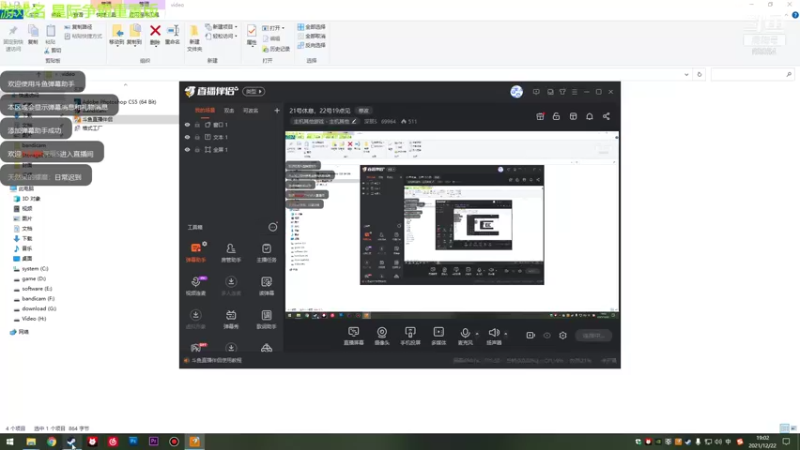Screen dimensions: 800x450
Task: Click 属性 properties in Explorer ribbon
Action: pos(252,35)
